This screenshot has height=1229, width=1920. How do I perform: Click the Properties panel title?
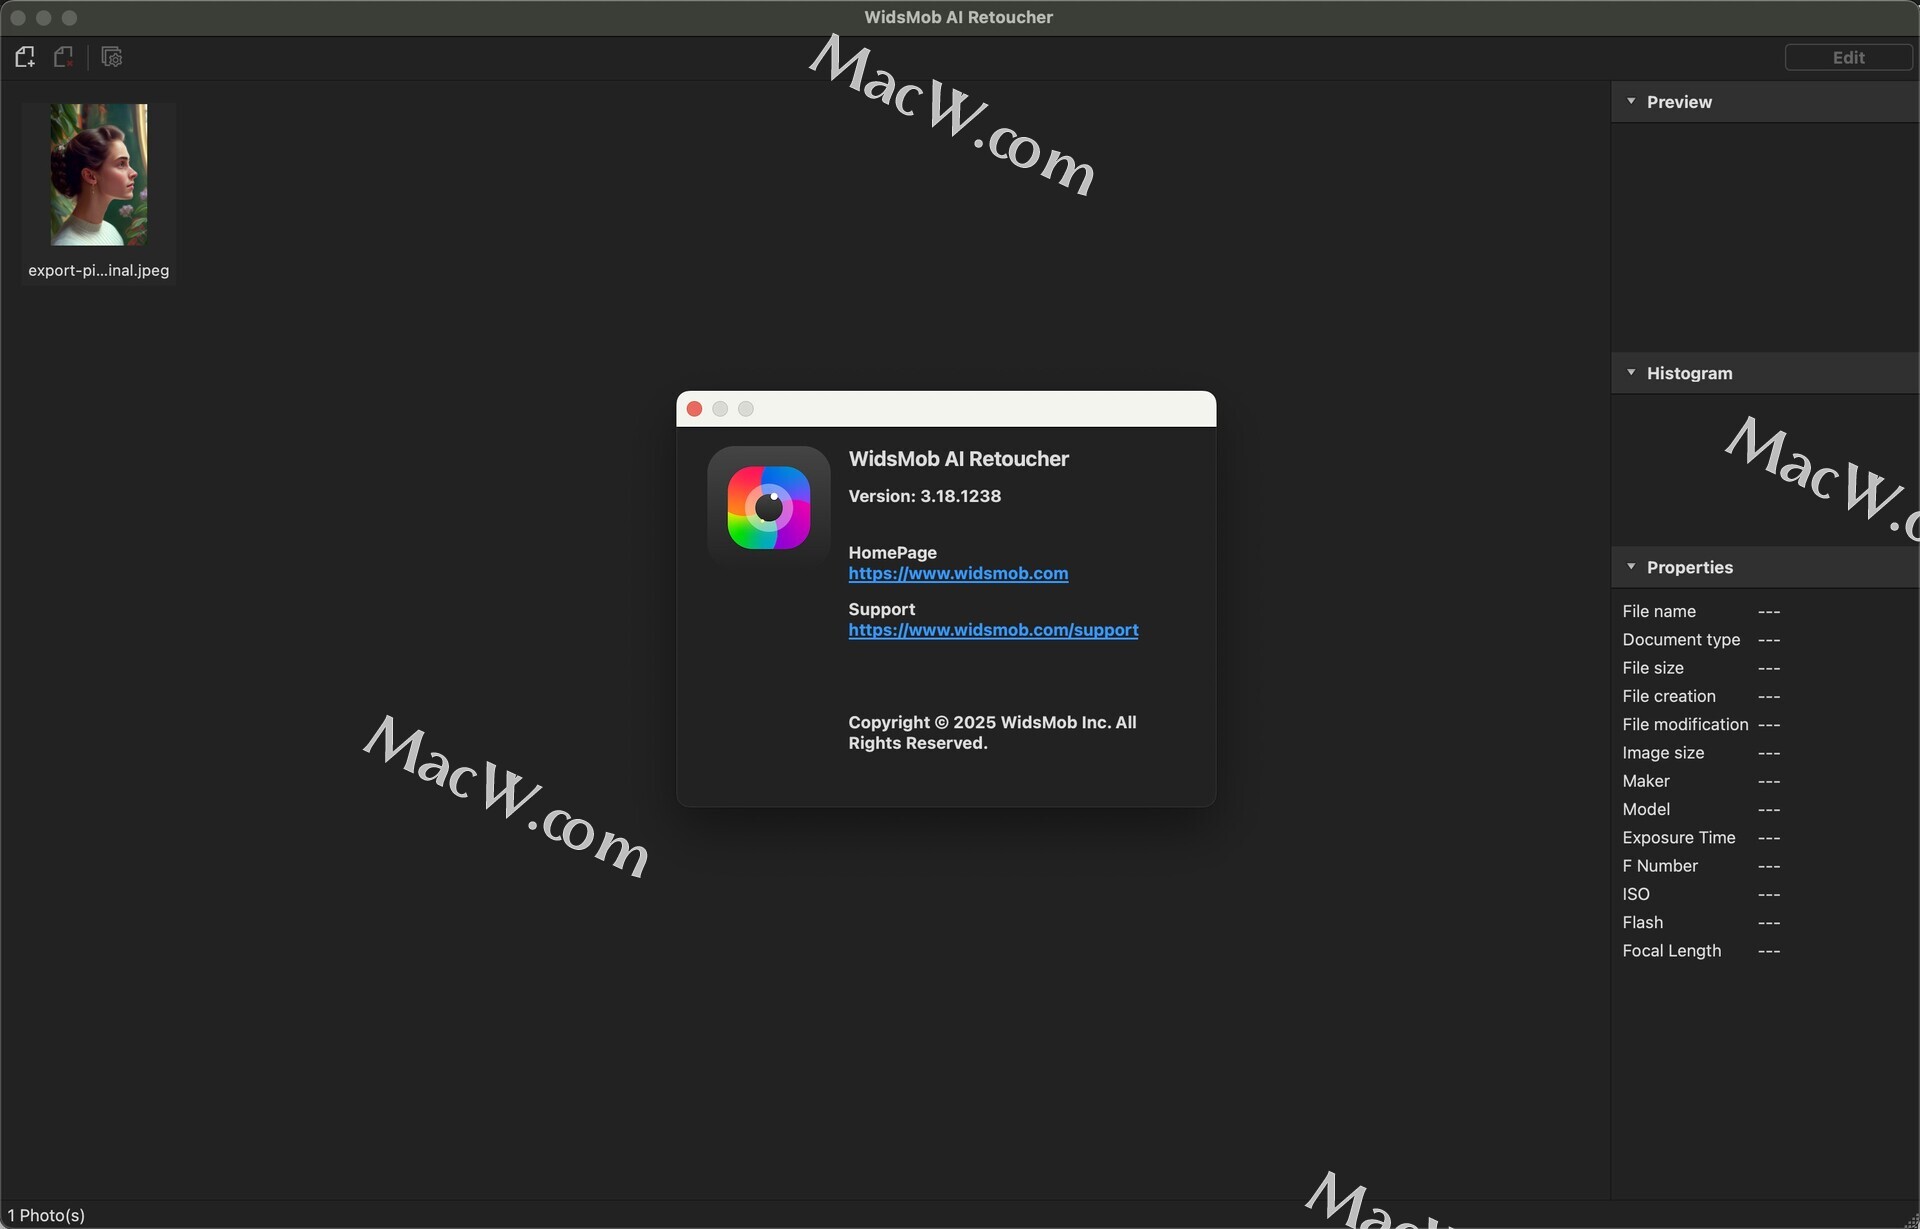click(x=1690, y=567)
